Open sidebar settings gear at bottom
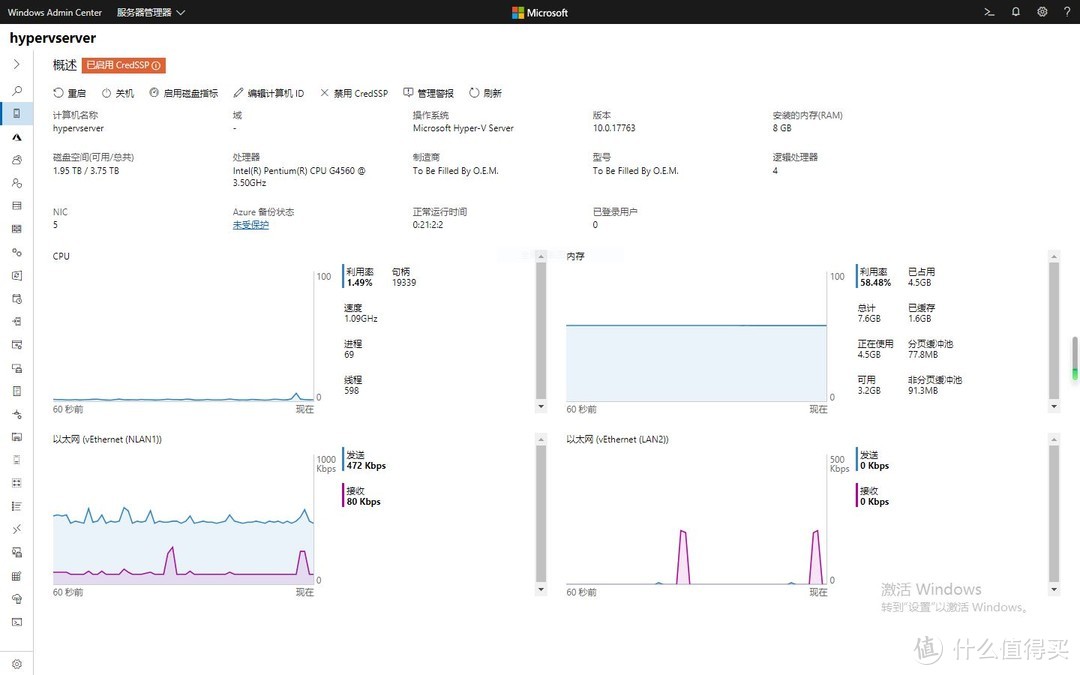 17,664
